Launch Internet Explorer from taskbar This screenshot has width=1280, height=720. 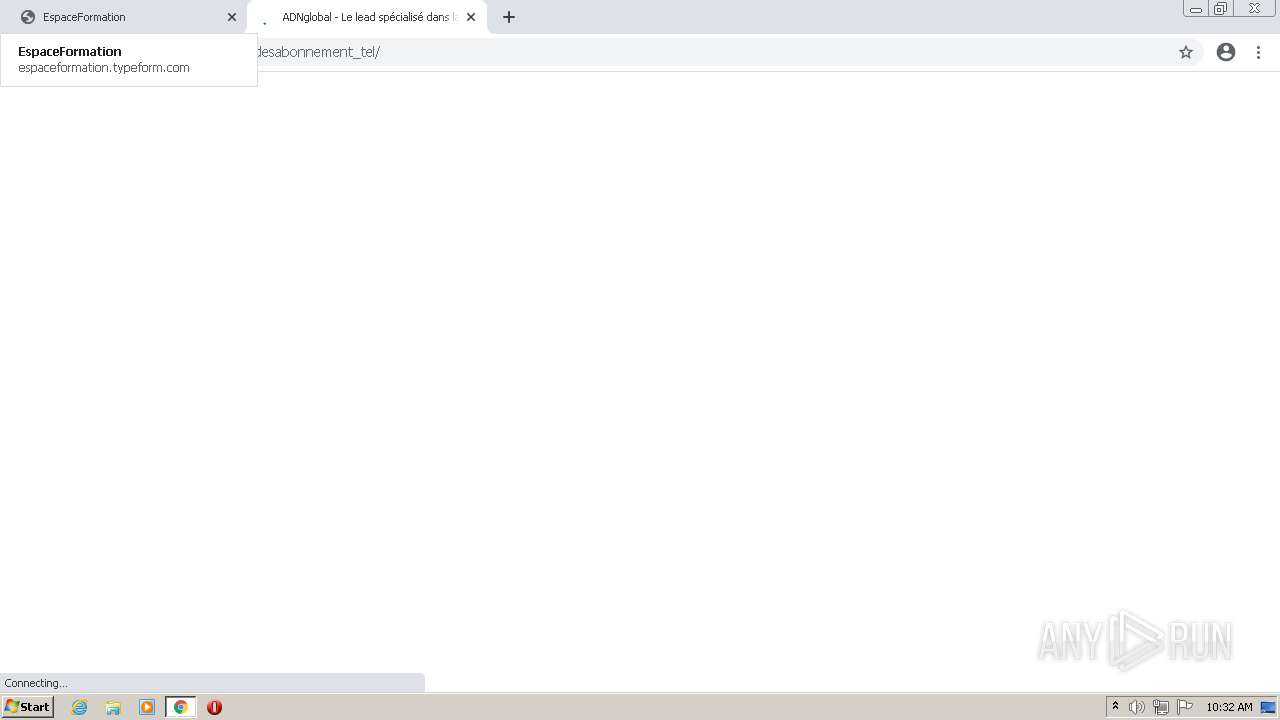(80, 707)
